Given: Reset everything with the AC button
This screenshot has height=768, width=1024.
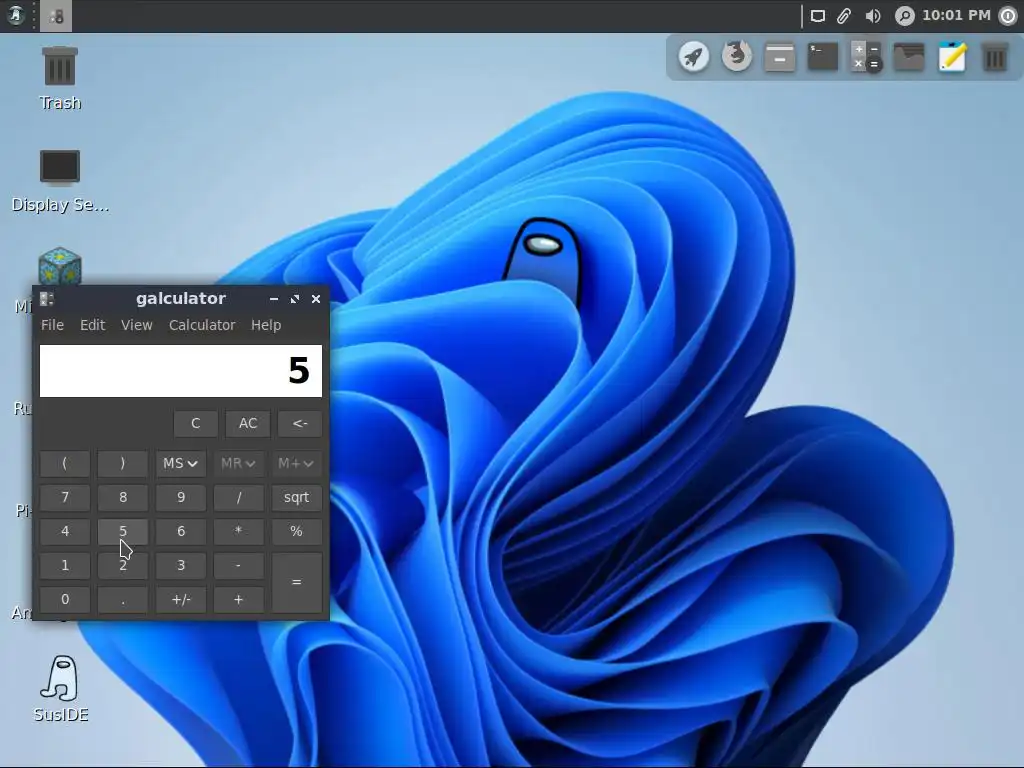Looking at the screenshot, I should (248, 423).
